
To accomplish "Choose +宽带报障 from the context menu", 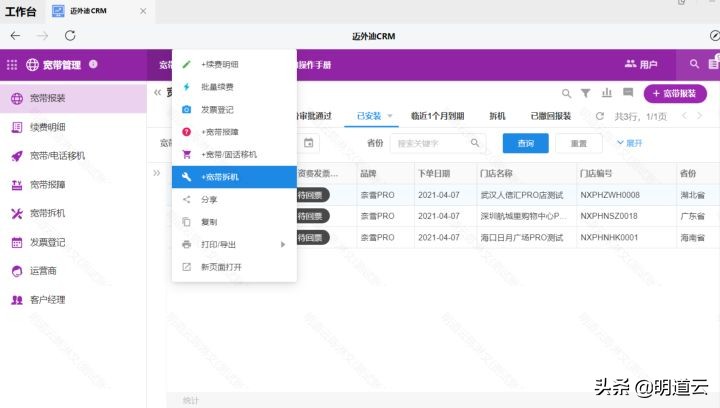I will [234, 132].
